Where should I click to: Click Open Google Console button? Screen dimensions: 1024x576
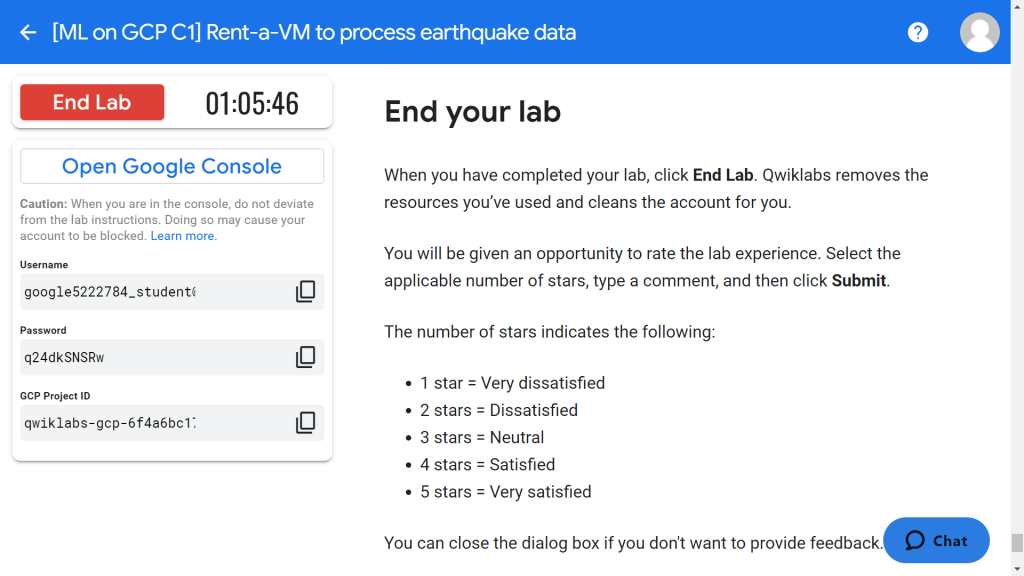[172, 166]
